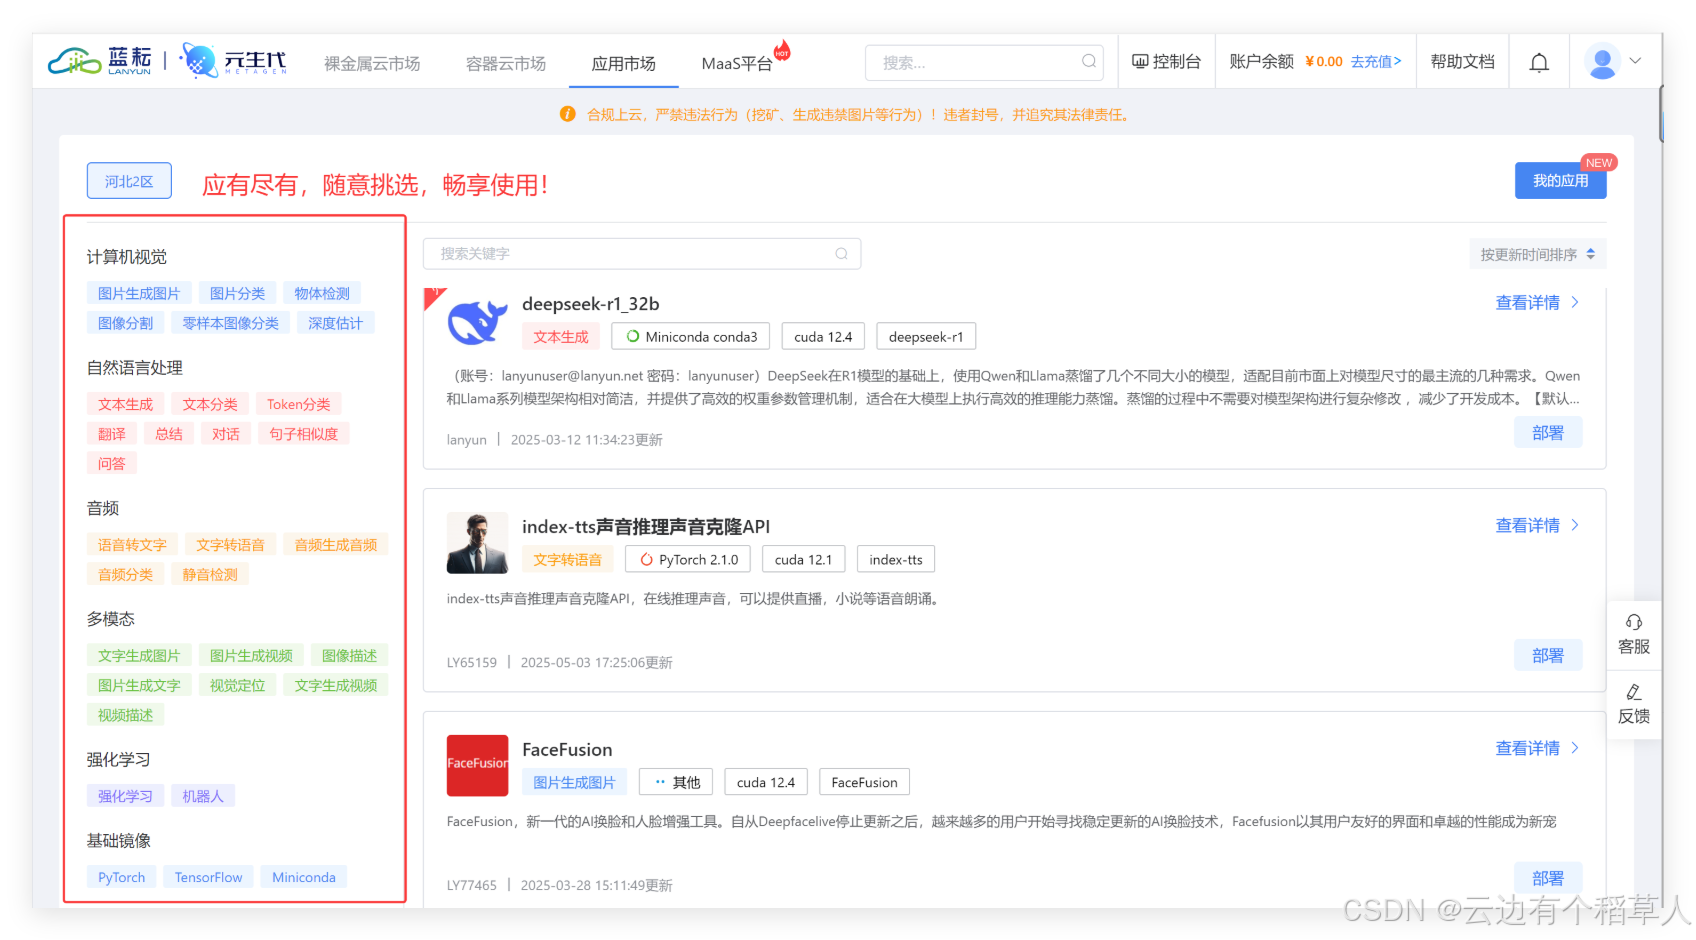
Task: Select the 对话 filter tag
Action: tap(226, 434)
